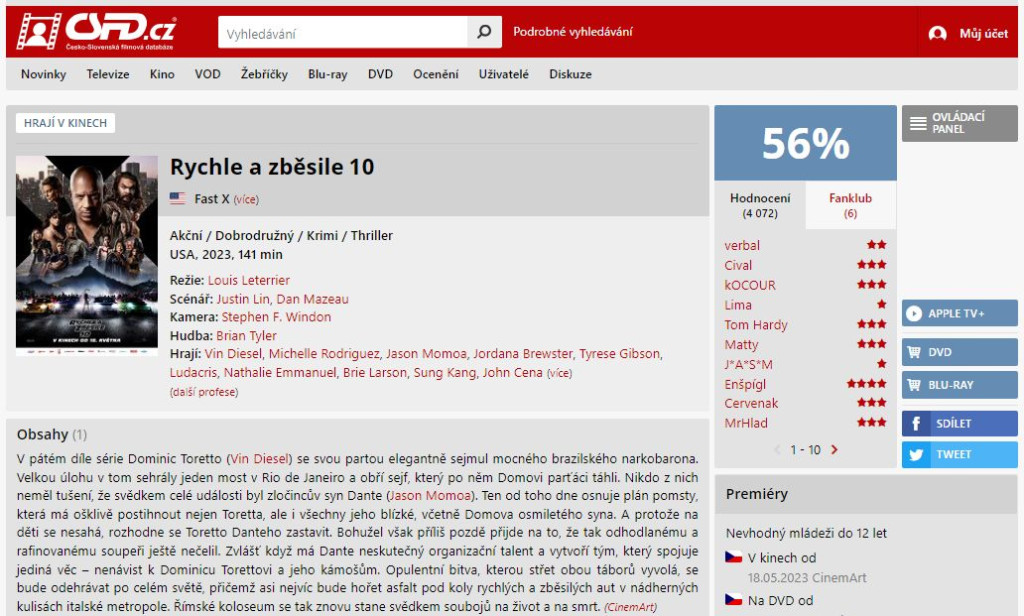Open actor Ludacris link
The width and height of the screenshot is (1024, 616).
[x=193, y=372]
